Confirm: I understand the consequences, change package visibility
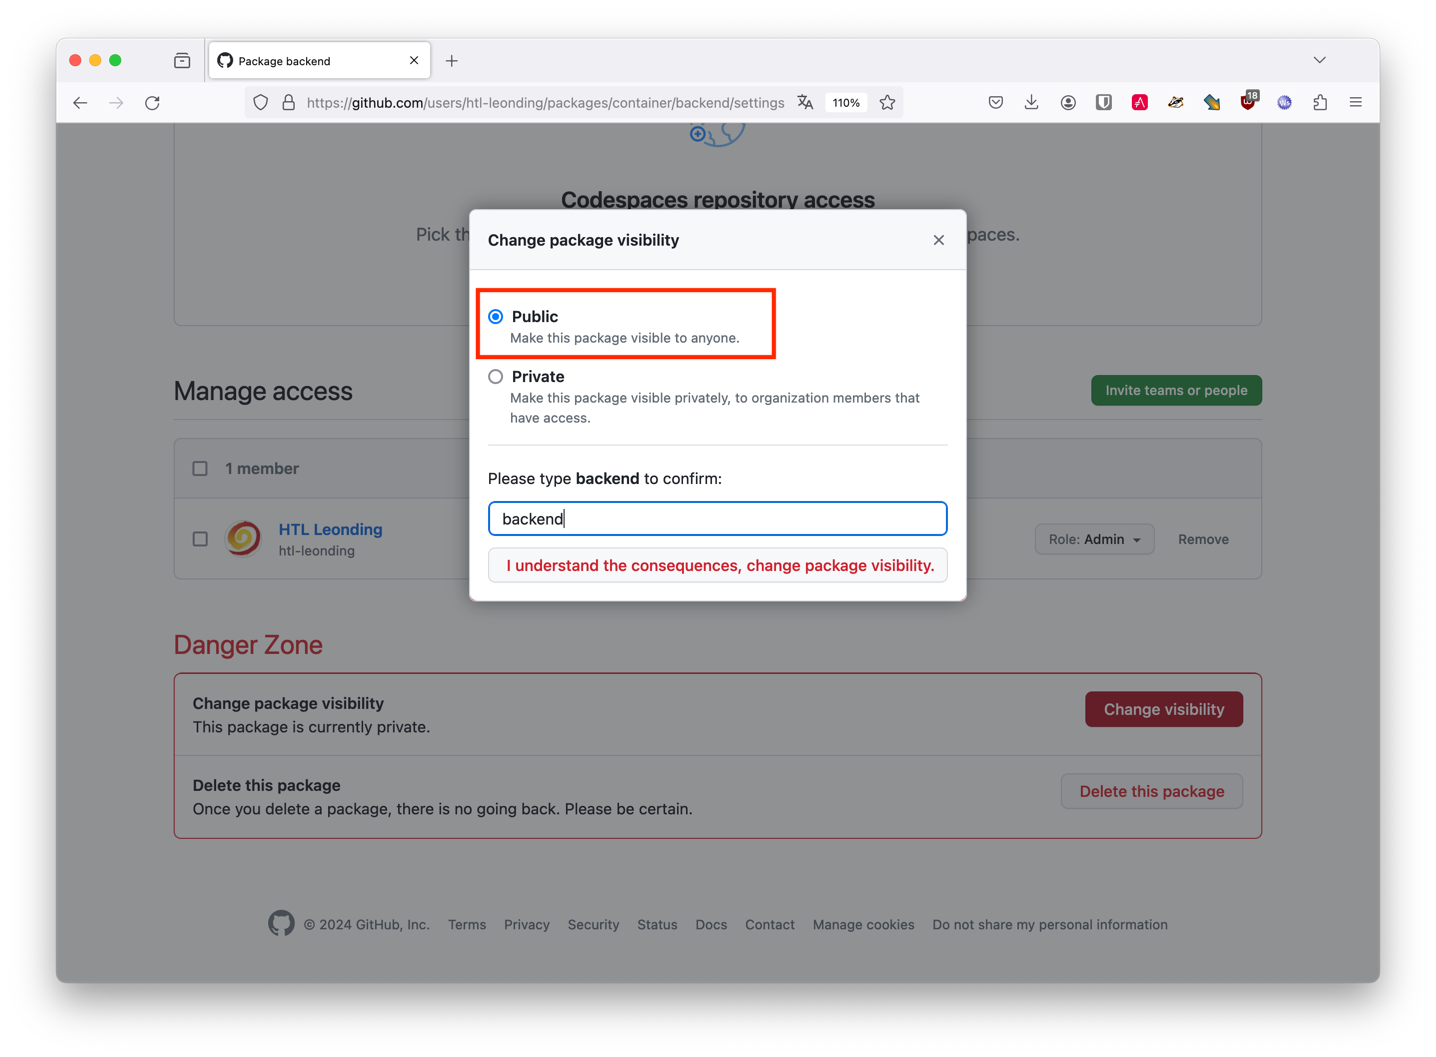This screenshot has height=1057, width=1436. tap(717, 565)
